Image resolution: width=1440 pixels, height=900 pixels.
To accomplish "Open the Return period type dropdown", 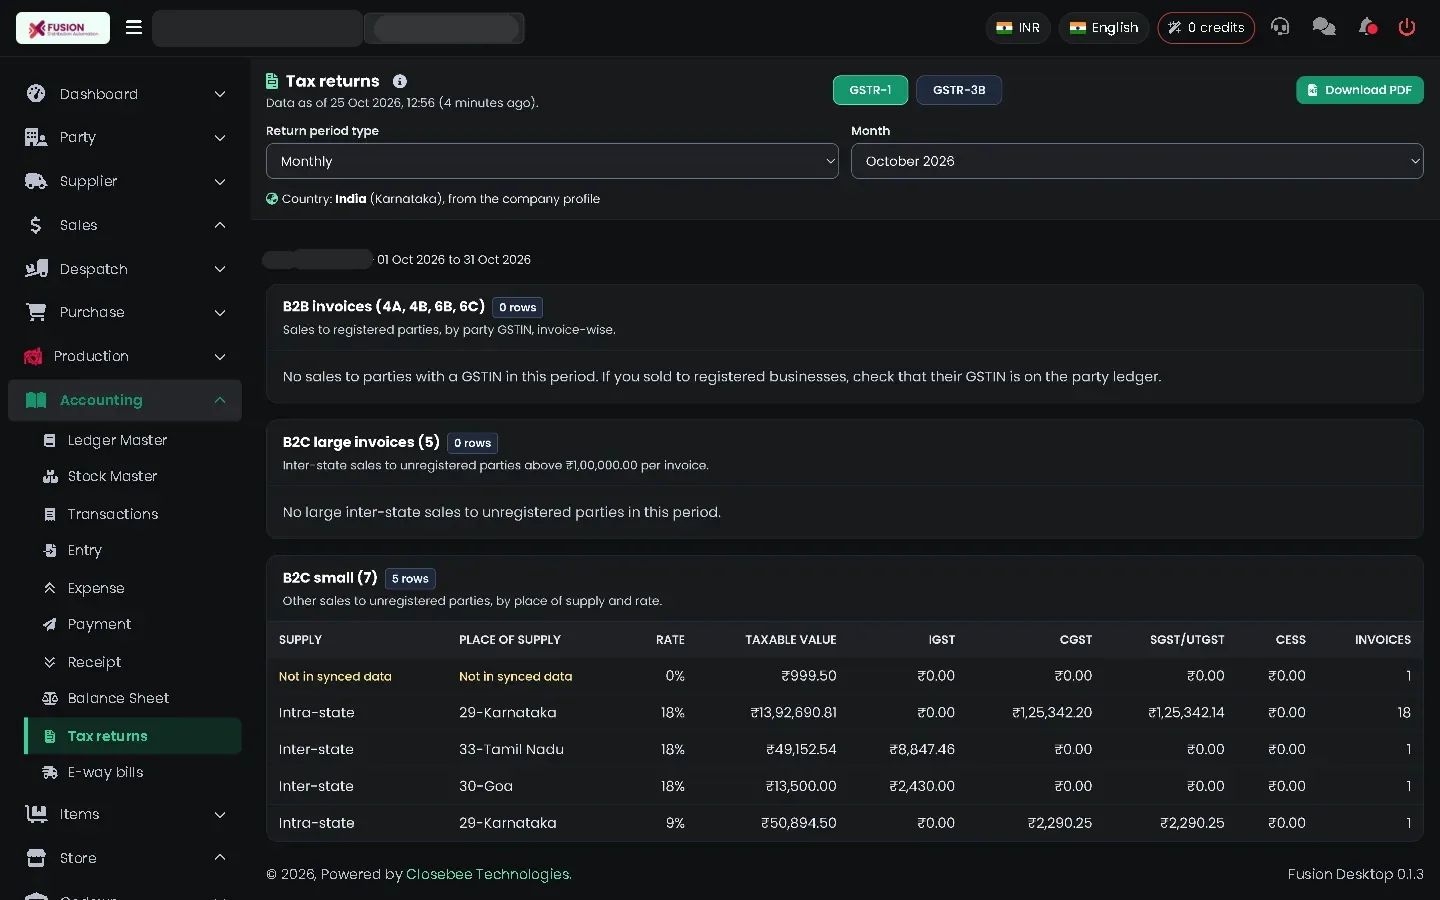I will coord(552,161).
